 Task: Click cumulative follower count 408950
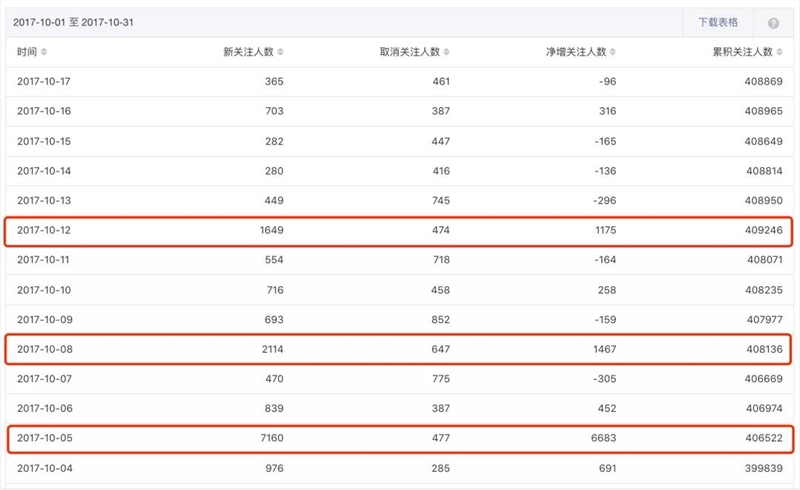[764, 201]
